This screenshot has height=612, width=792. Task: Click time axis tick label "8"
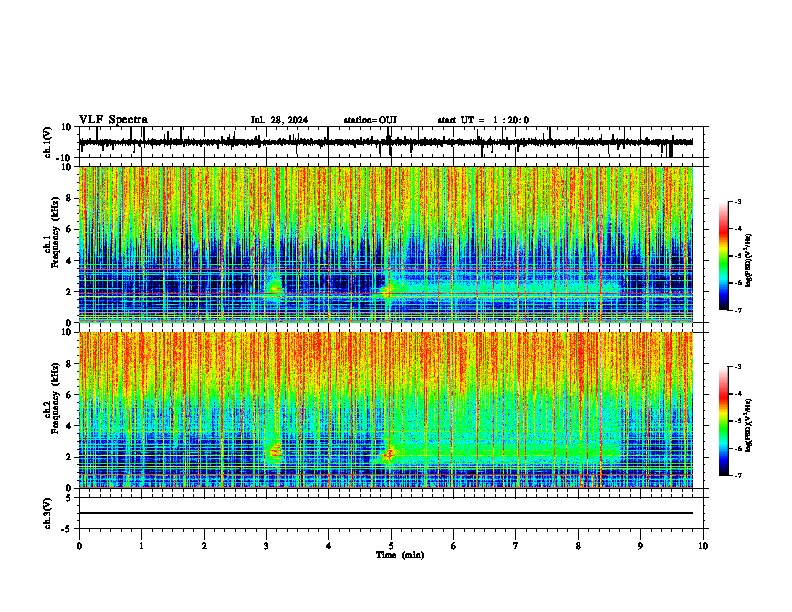pyautogui.click(x=578, y=546)
